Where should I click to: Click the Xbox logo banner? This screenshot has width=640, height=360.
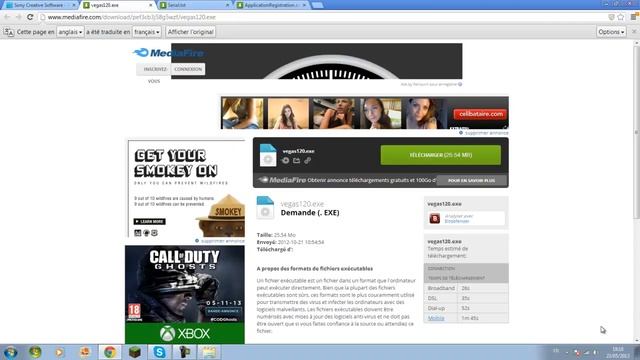(185, 333)
